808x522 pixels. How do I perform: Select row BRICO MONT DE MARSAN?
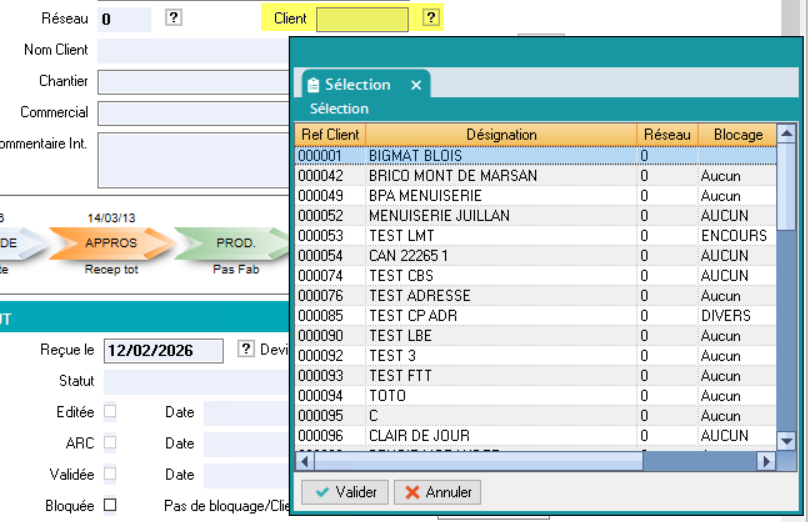tap(536, 176)
